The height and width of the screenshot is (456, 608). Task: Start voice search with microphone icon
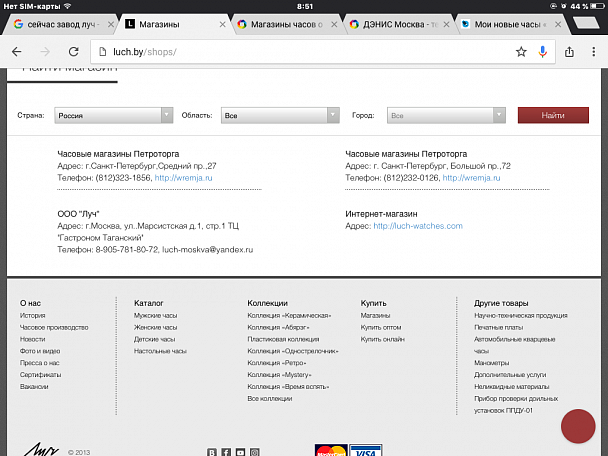543,52
